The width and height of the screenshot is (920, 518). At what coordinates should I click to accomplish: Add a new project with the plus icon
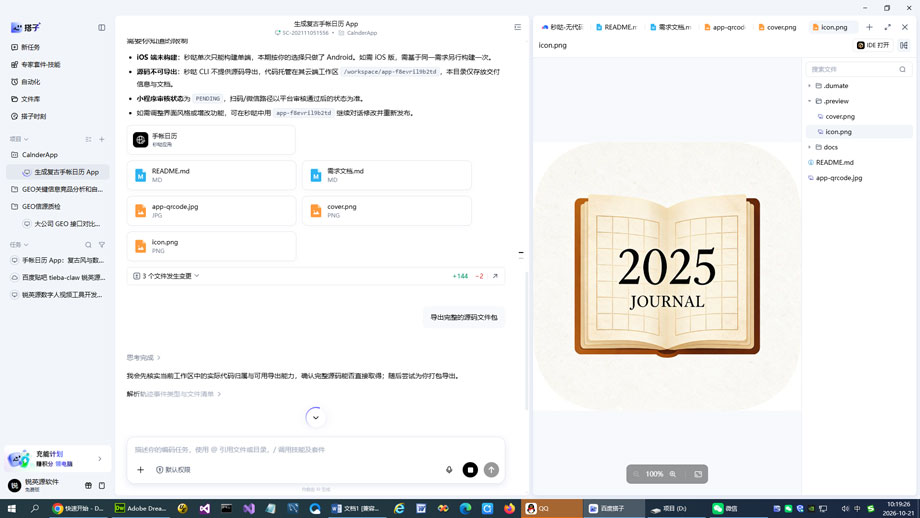click(x=102, y=139)
